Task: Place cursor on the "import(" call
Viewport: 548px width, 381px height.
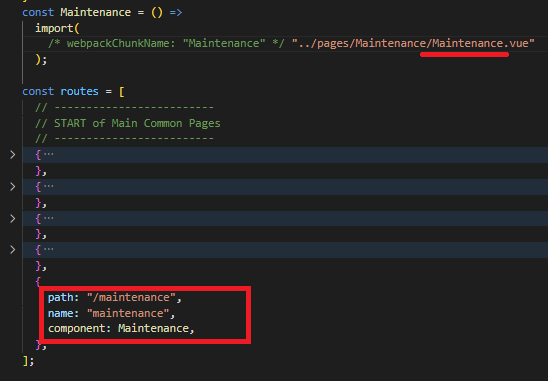Action: point(57,28)
